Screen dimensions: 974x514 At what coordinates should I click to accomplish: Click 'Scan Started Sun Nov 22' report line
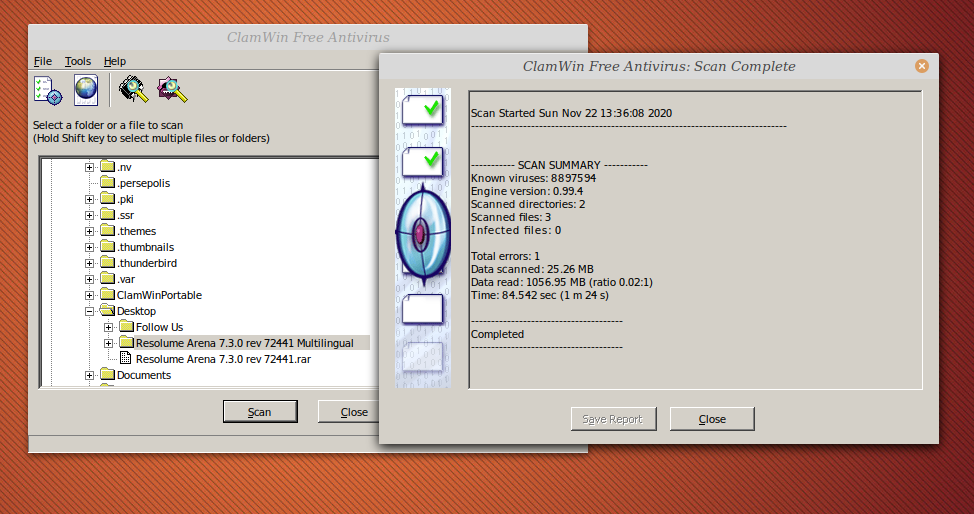571,113
